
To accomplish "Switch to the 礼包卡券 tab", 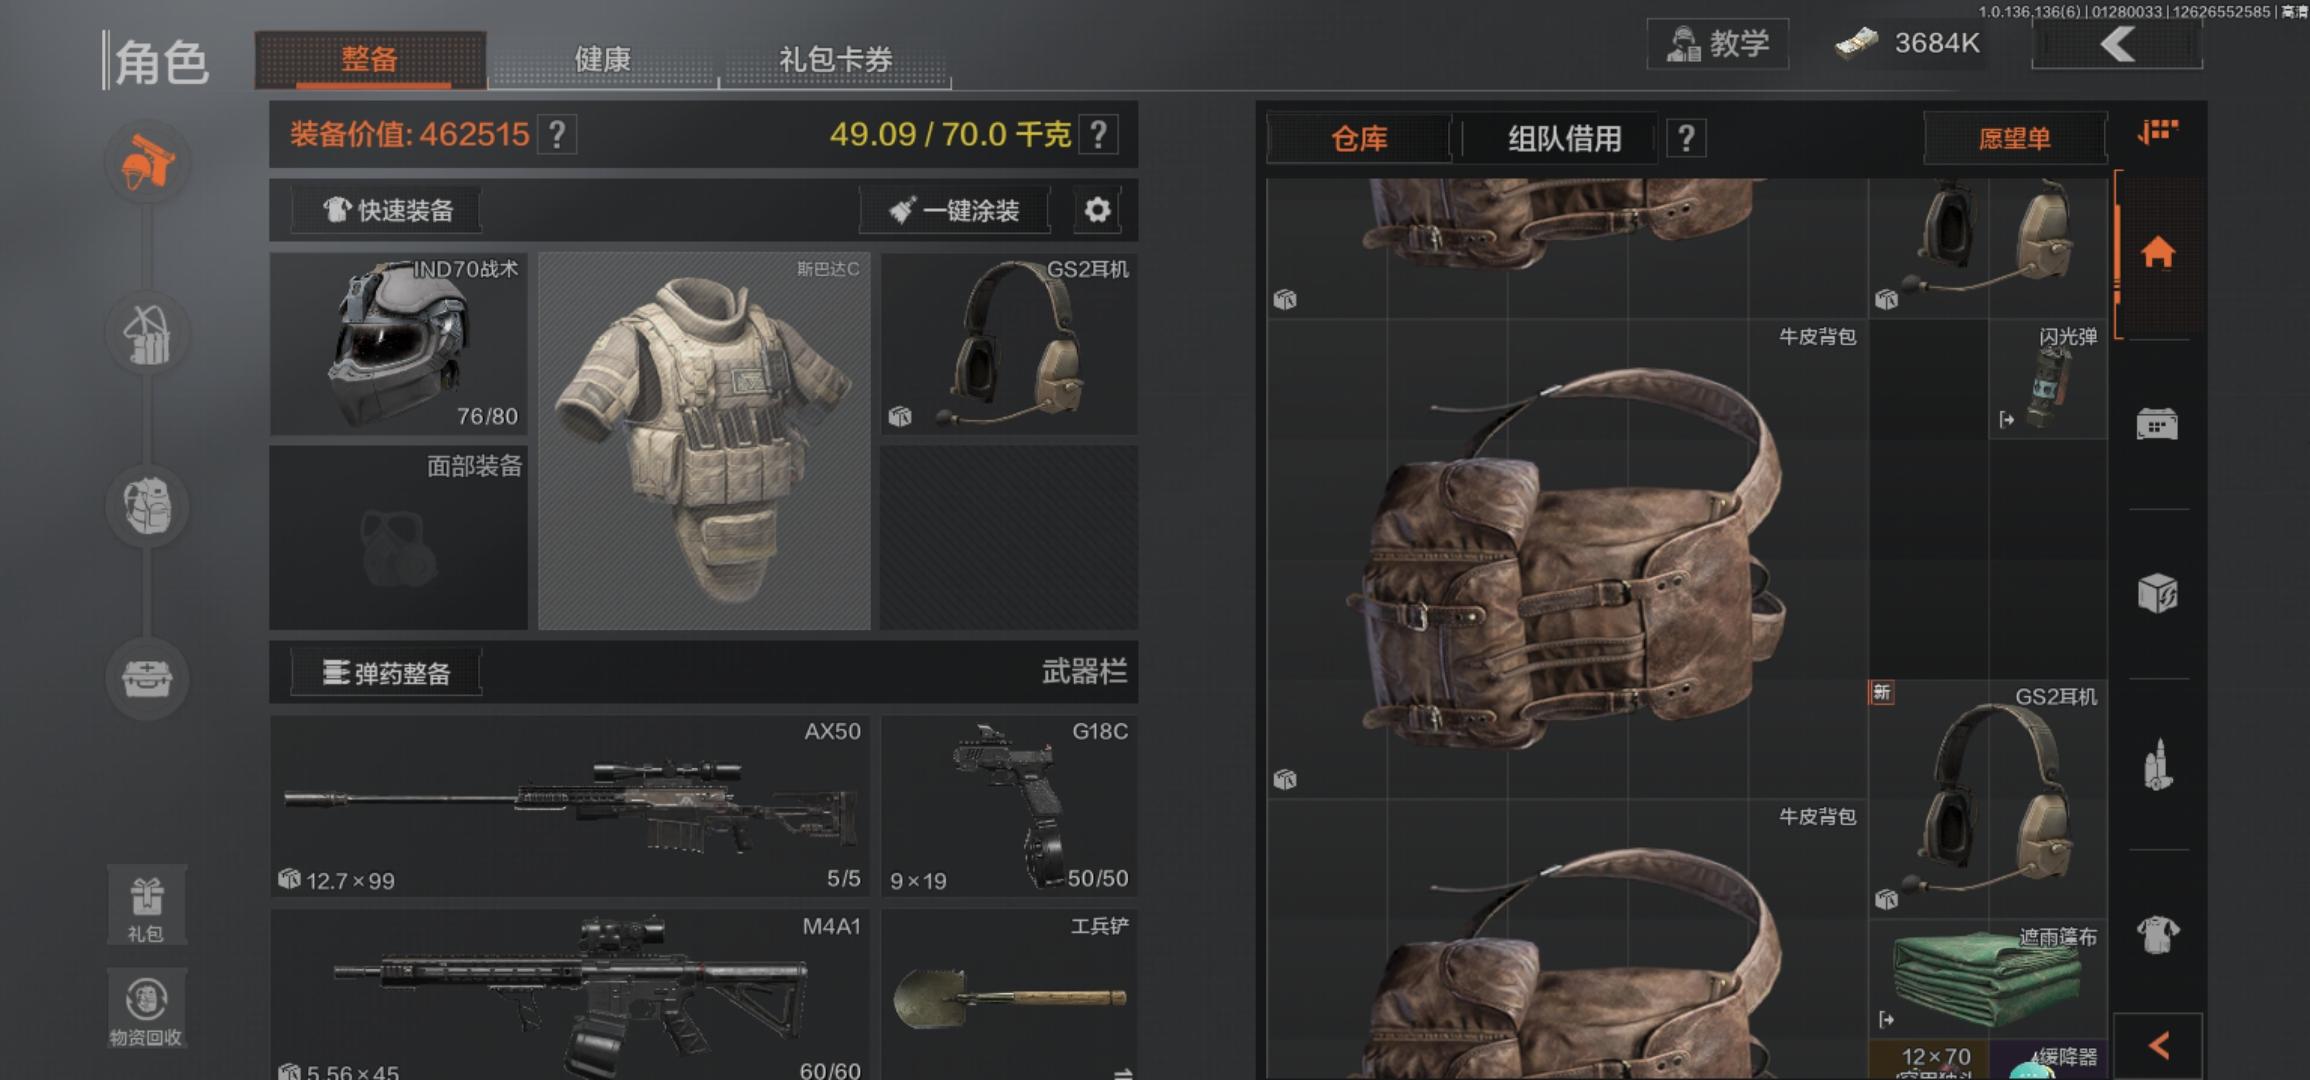I will (835, 59).
